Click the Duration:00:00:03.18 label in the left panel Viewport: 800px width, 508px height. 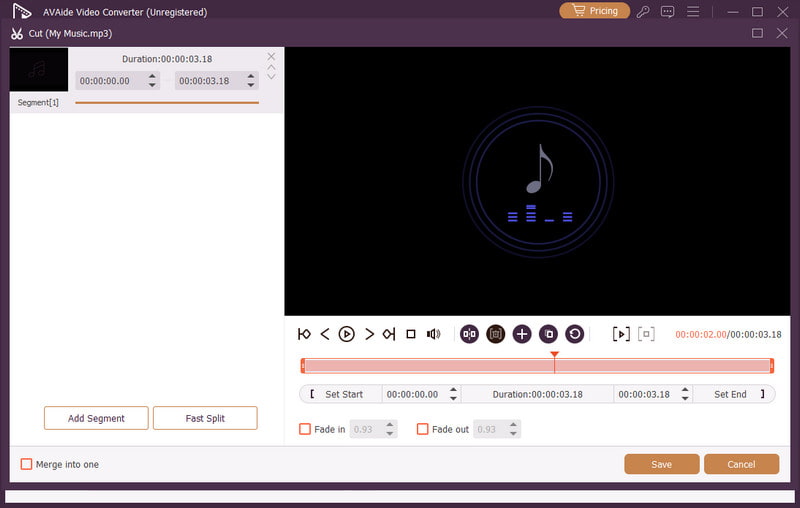tap(167, 59)
